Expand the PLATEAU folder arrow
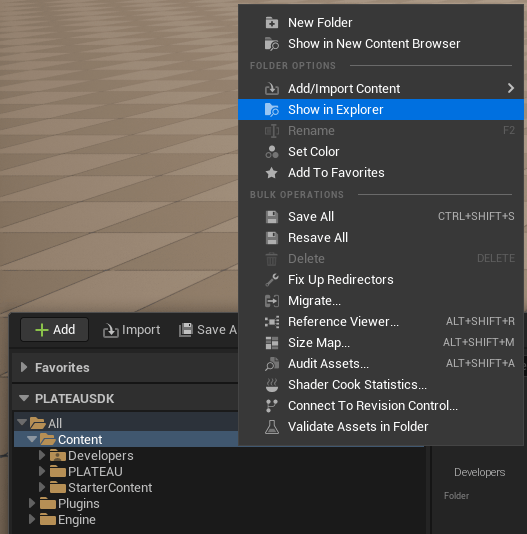This screenshot has width=527, height=534. pos(42,471)
